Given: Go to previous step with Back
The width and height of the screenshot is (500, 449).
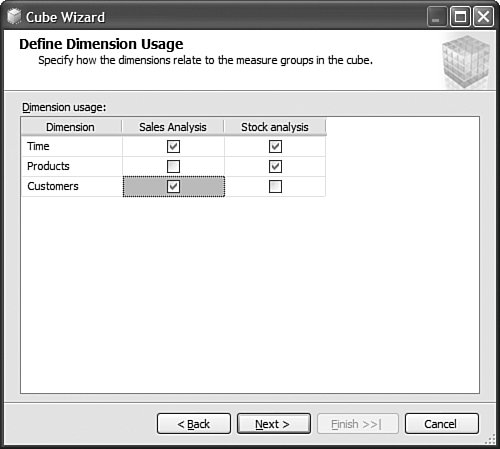Looking at the screenshot, I should 194,424.
